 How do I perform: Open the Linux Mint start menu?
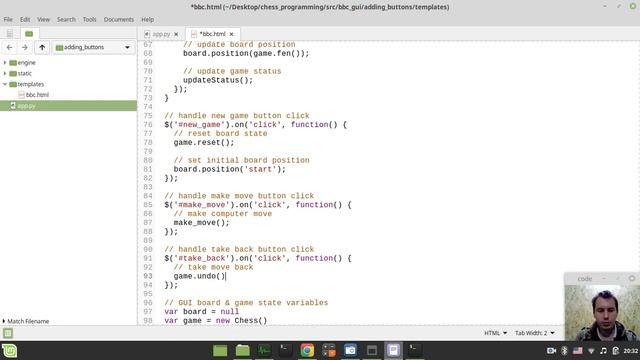coord(9,351)
